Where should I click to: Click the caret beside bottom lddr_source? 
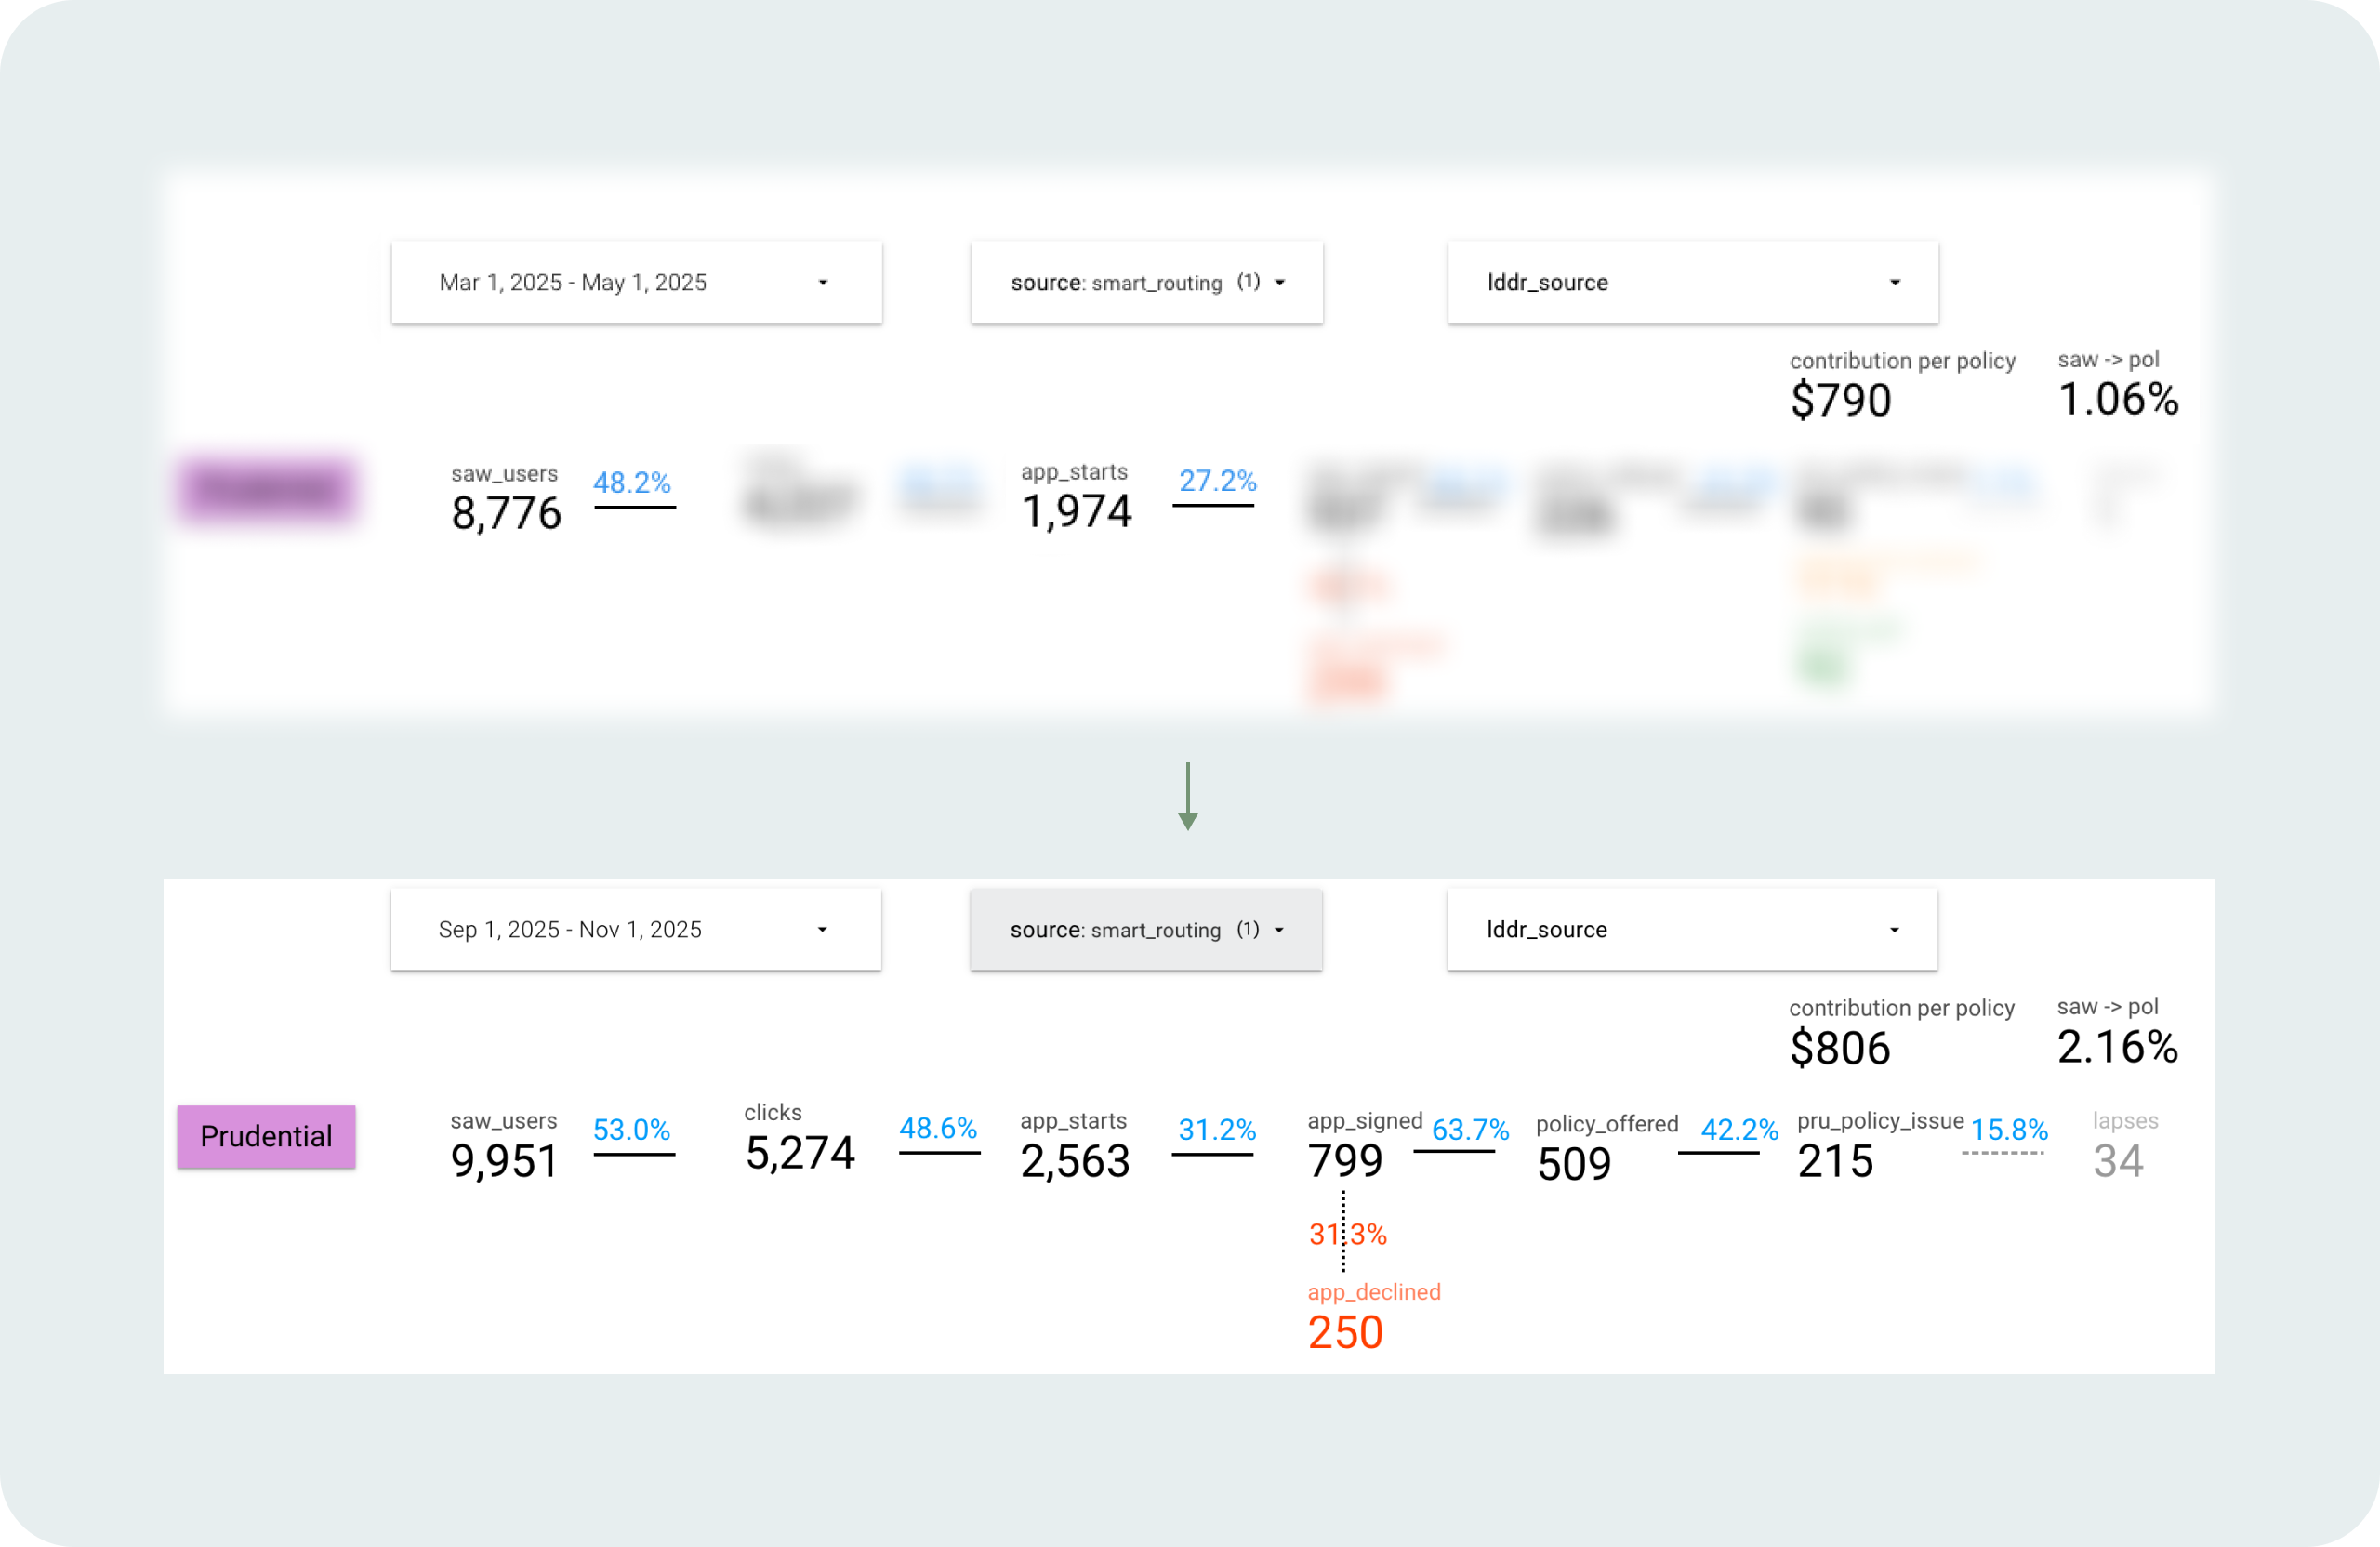(x=1893, y=929)
